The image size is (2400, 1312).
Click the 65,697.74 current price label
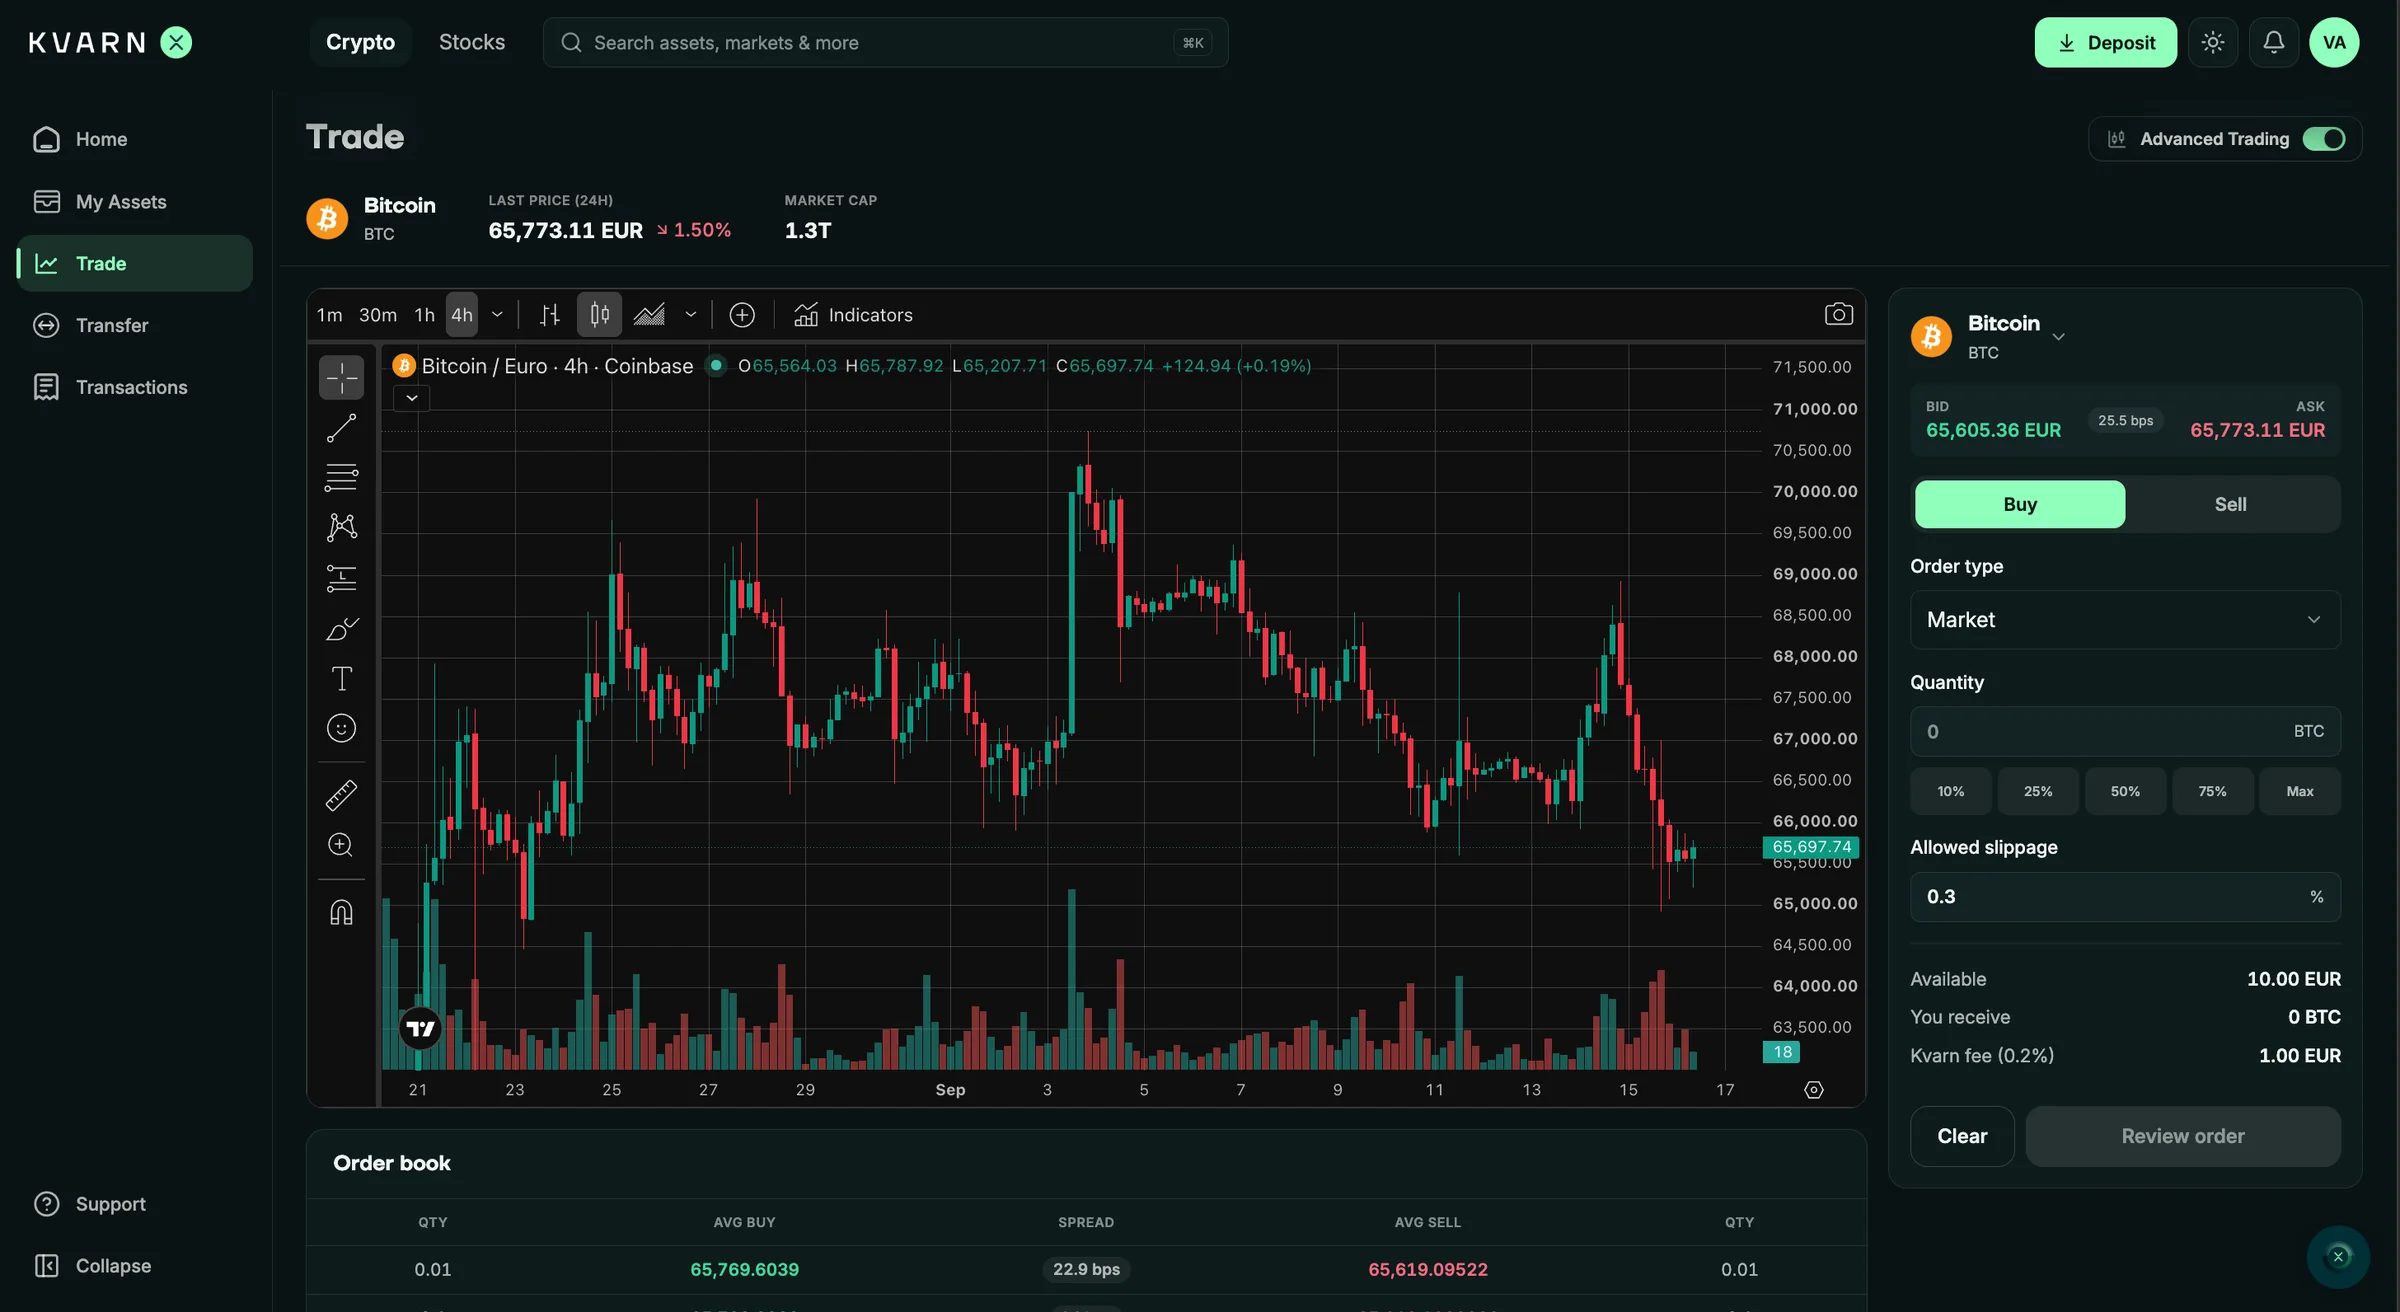pyautogui.click(x=1811, y=847)
